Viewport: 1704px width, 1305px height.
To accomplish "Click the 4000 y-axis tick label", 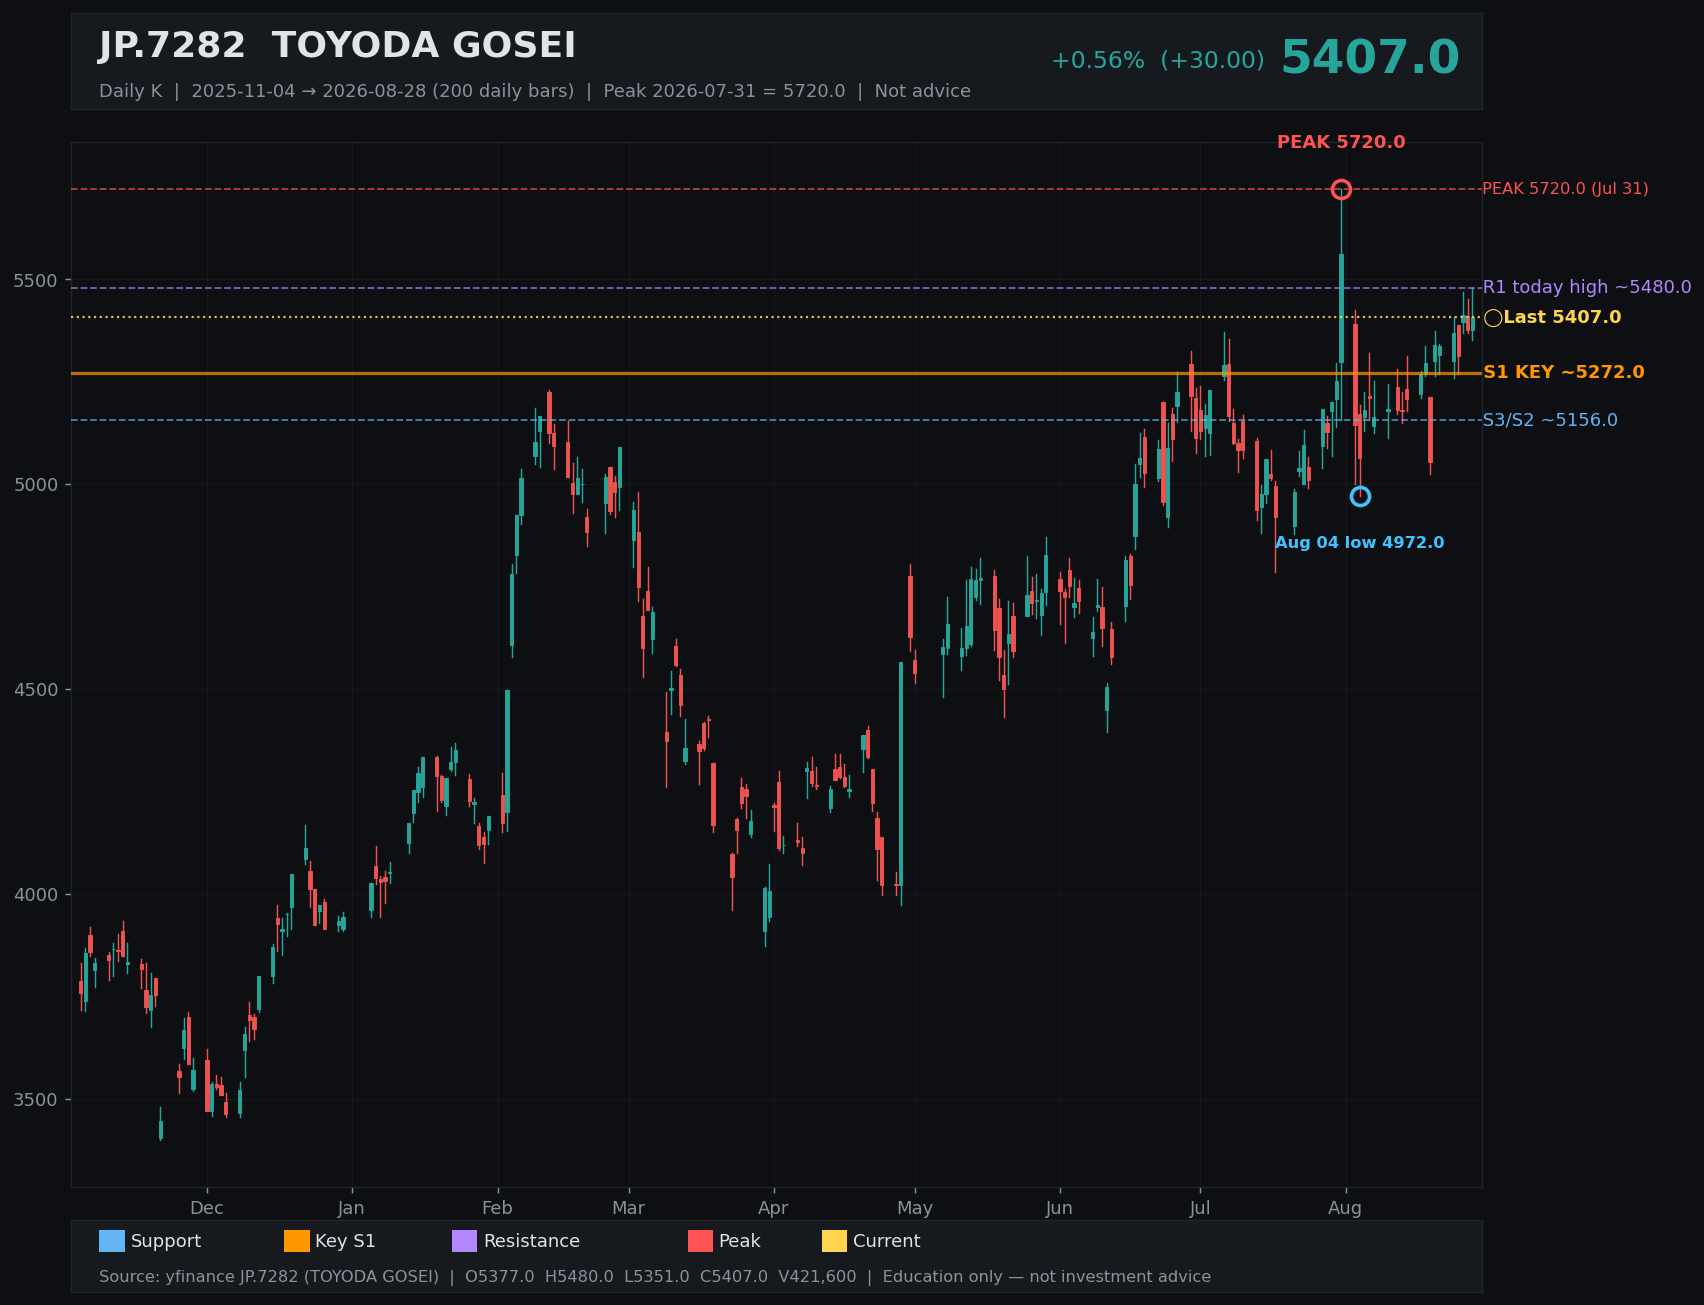I will 36,895.
